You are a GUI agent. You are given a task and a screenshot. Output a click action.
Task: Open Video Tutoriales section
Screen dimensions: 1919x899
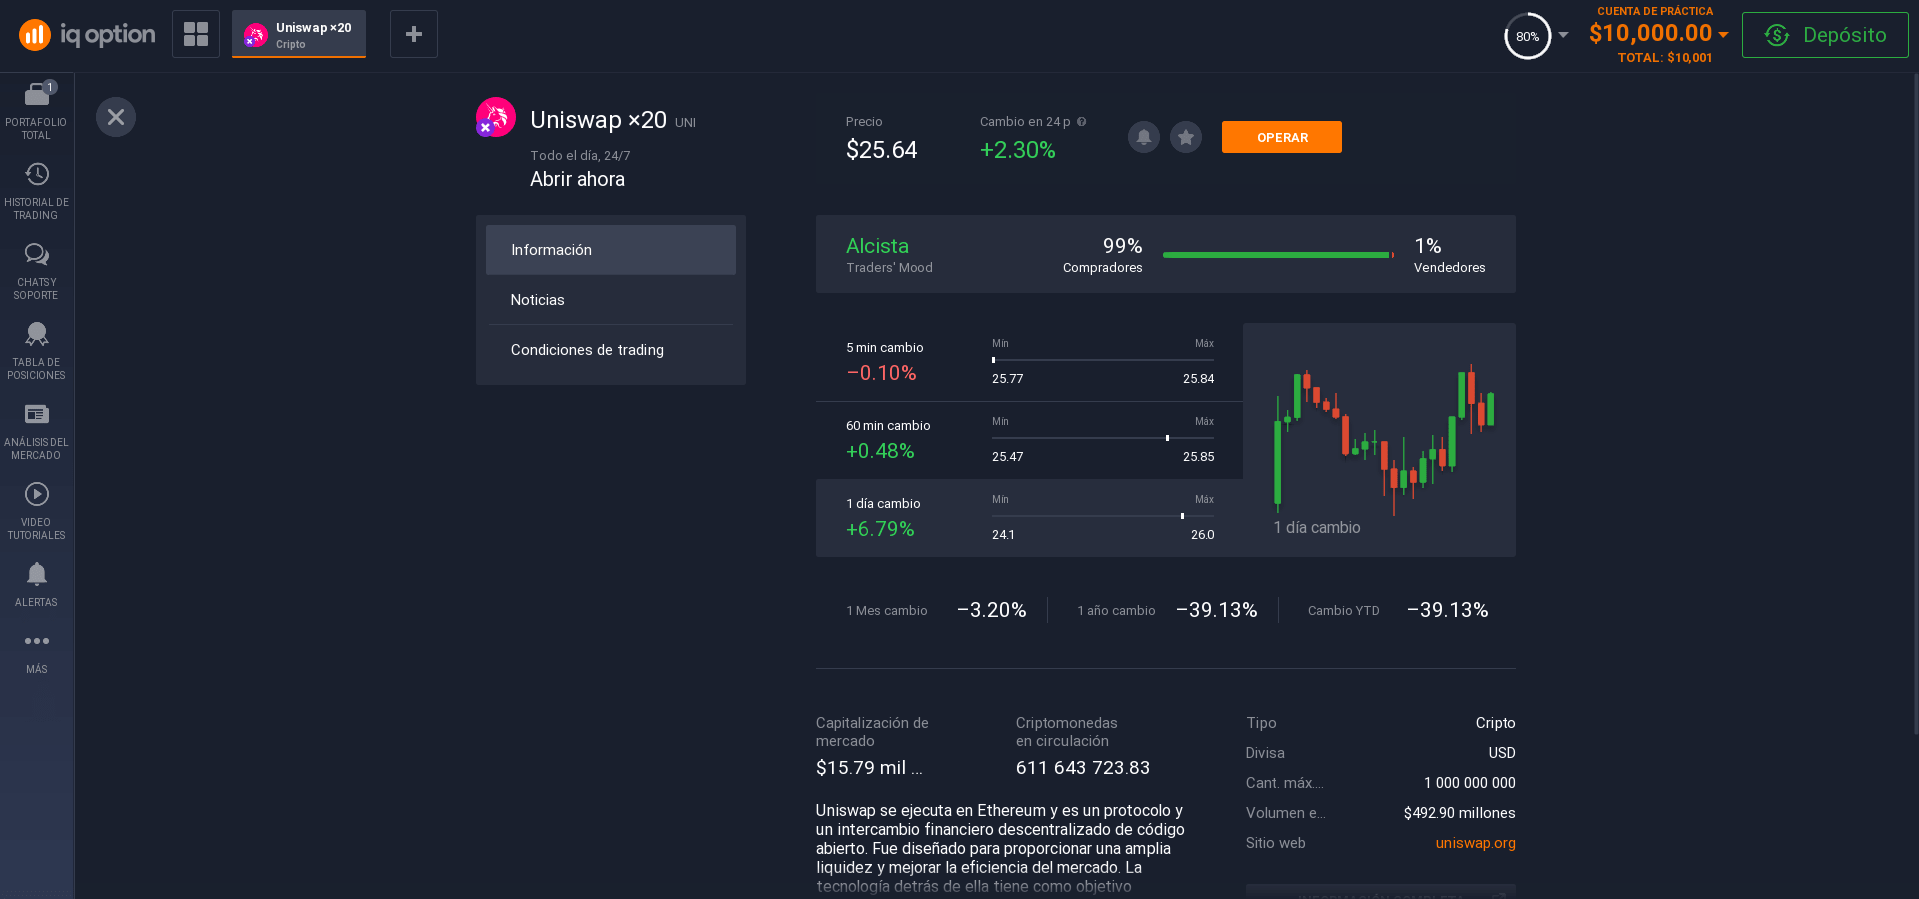pos(36,510)
